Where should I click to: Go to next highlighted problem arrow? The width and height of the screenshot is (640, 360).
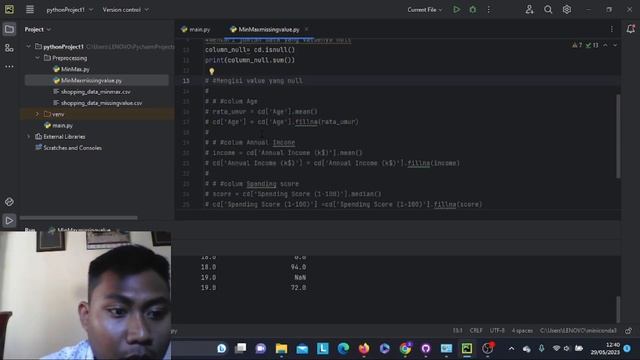click(x=615, y=45)
